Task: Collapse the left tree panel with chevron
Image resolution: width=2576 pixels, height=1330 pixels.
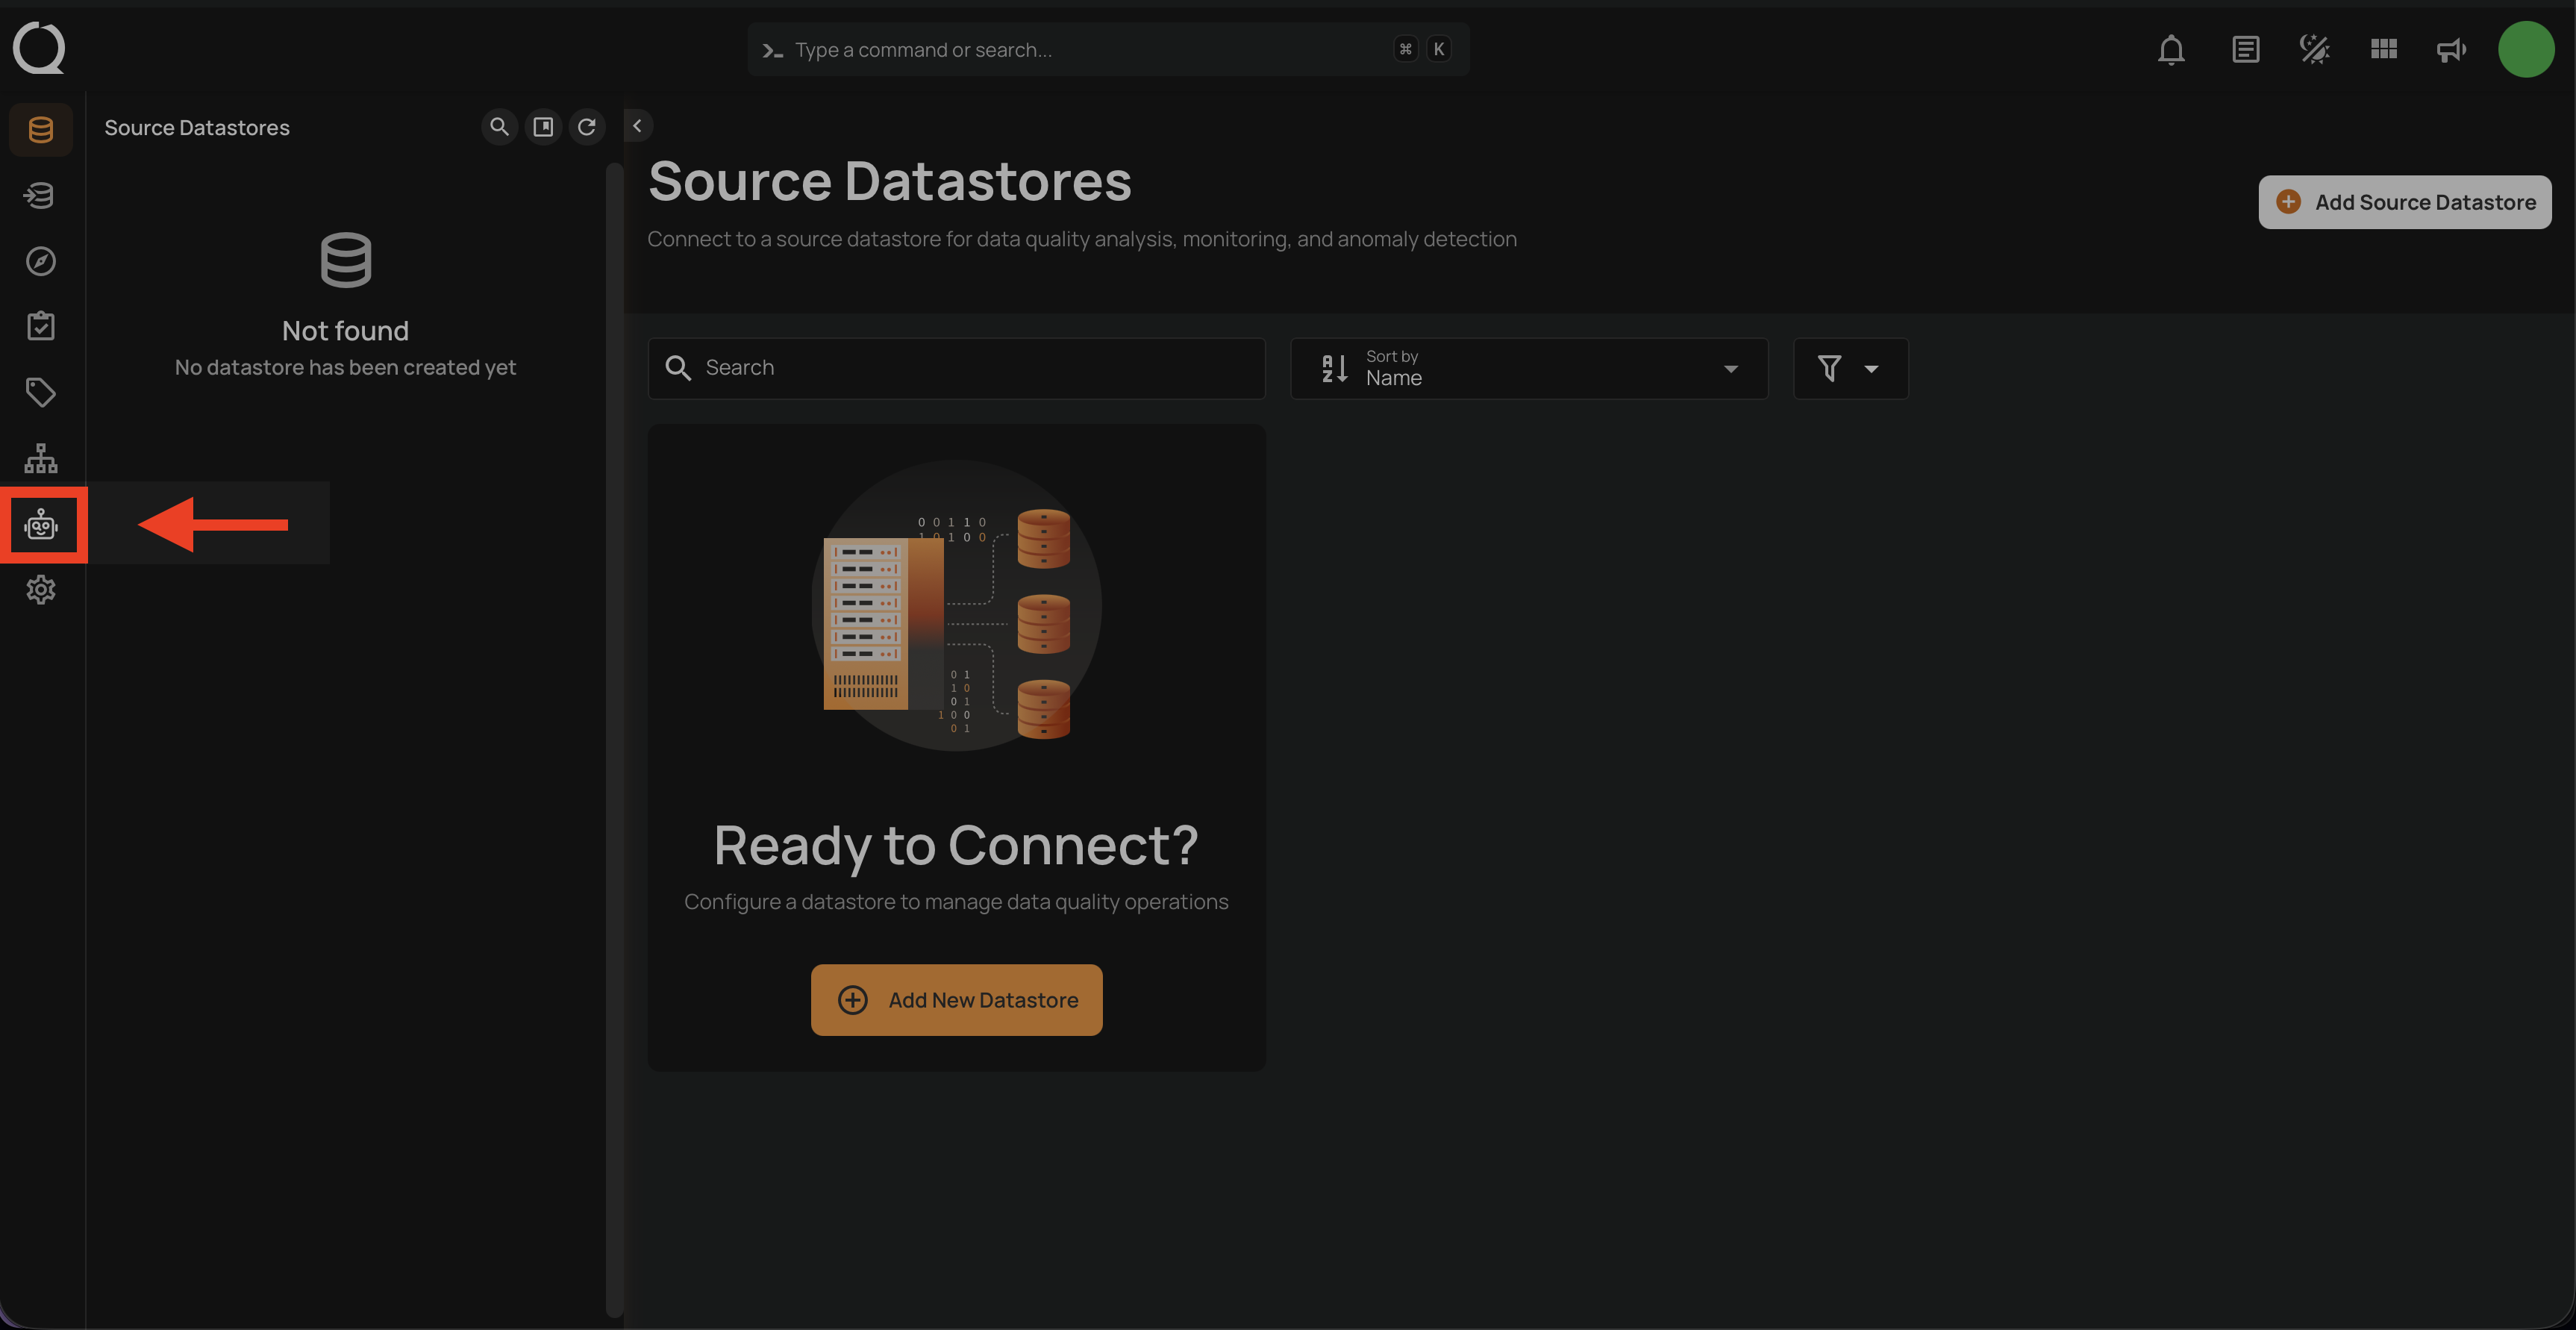Action: pos(637,126)
